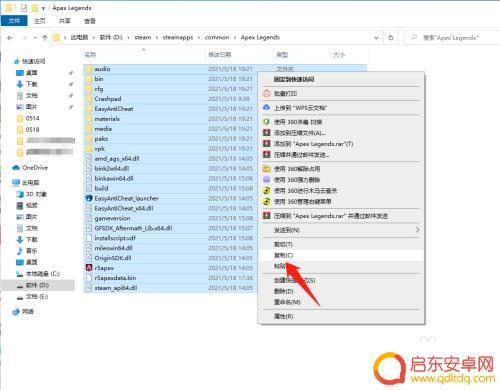Open the 文件 ribbon tab
Image resolution: width=500 pixels, height=390 pixels.
coord(14,21)
